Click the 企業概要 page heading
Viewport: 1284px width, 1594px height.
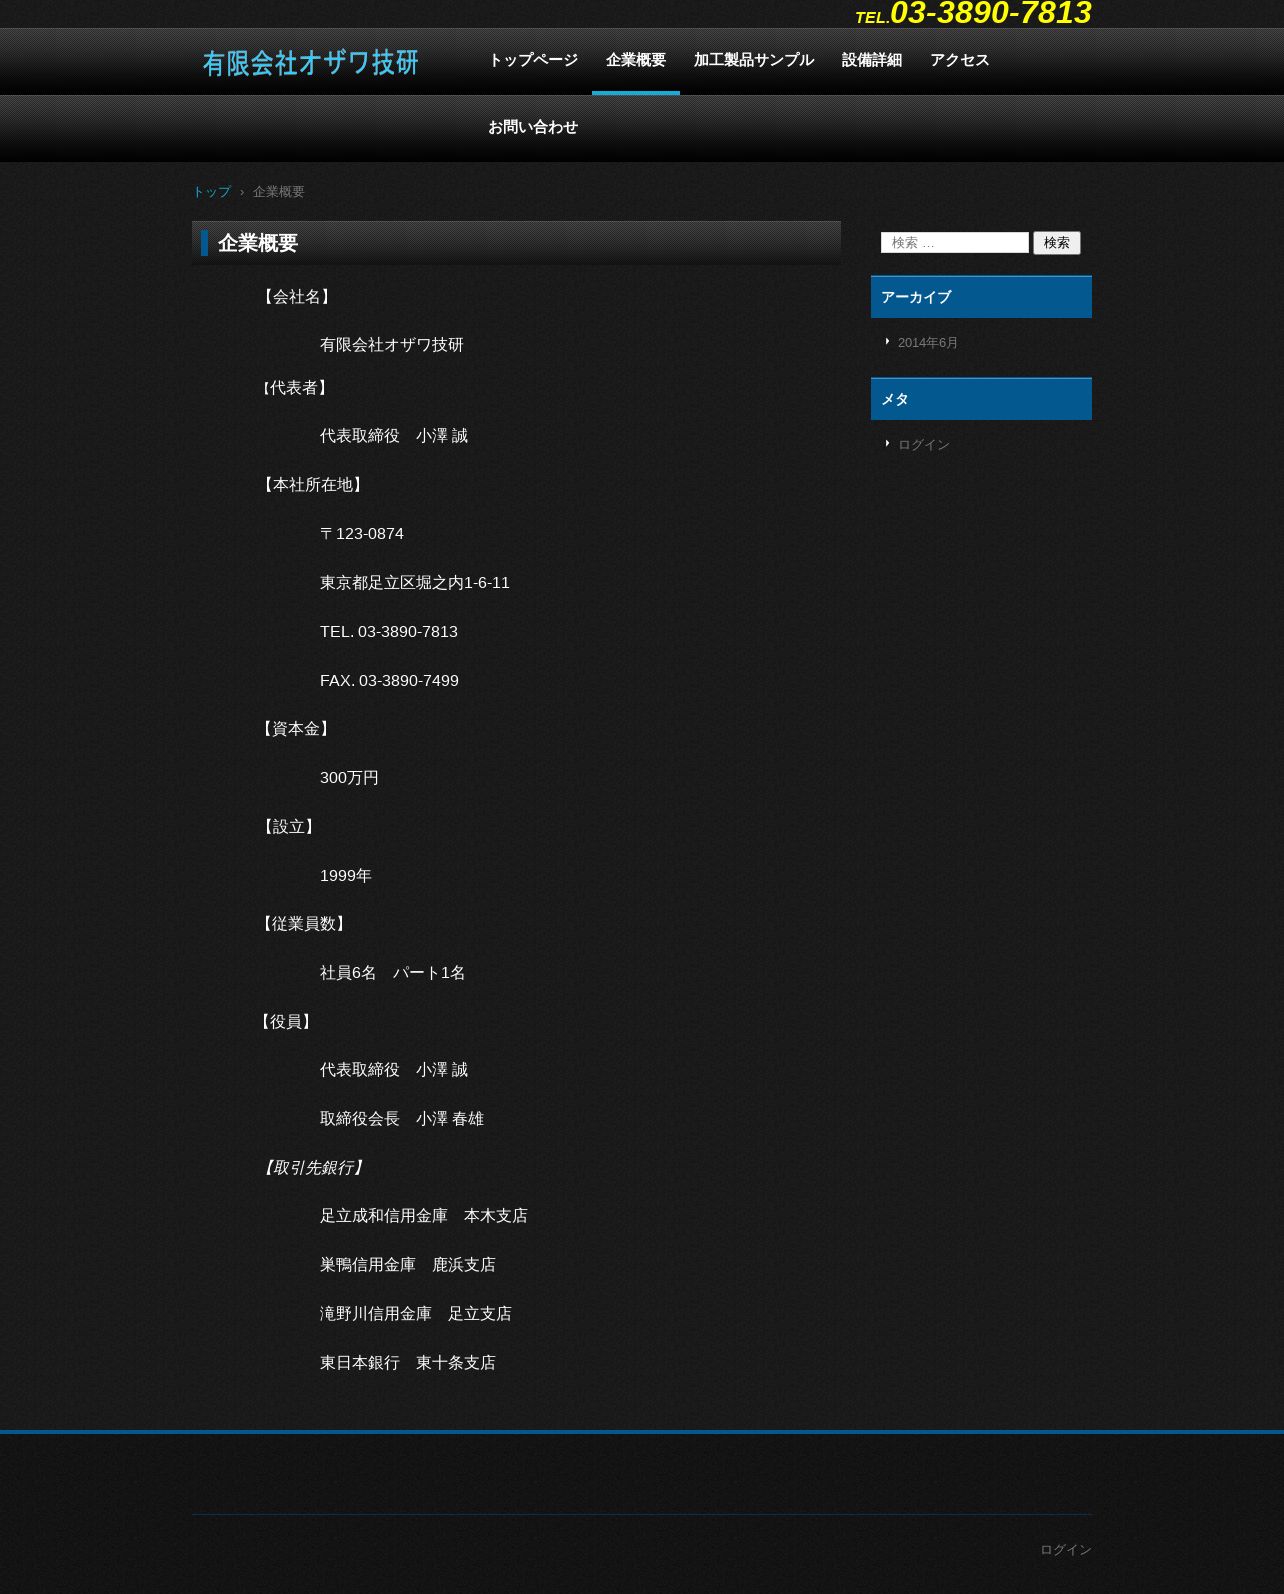258,243
